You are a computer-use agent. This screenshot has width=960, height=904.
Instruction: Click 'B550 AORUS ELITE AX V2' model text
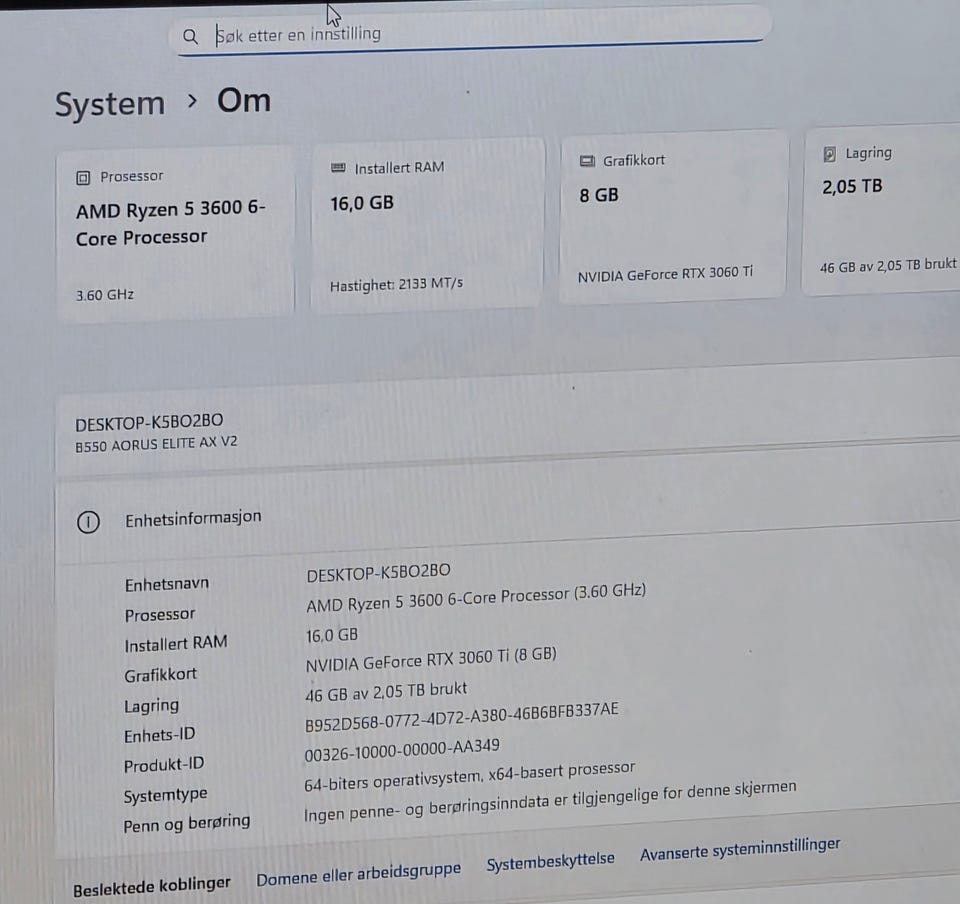156,444
